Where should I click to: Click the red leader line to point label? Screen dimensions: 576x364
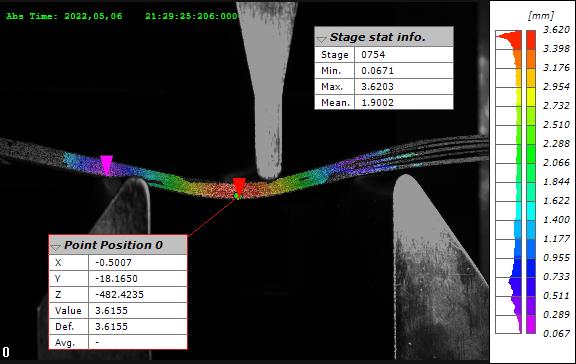(212, 217)
